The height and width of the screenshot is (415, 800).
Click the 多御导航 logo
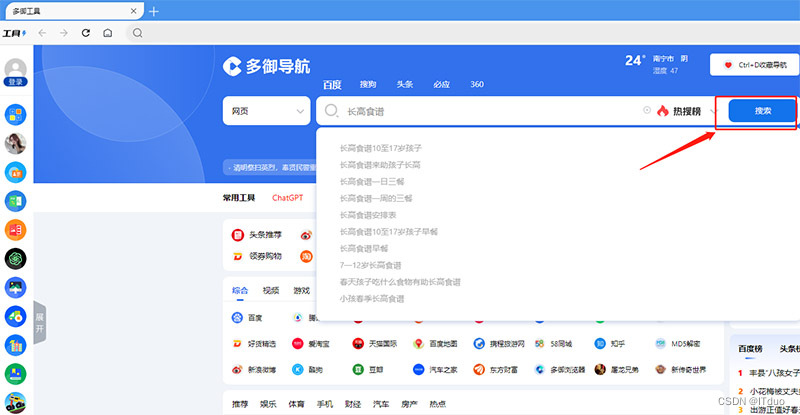266,66
